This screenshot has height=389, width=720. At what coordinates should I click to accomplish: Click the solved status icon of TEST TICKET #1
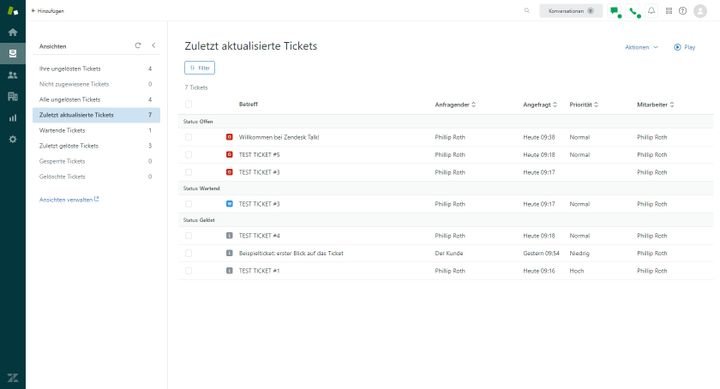click(229, 271)
